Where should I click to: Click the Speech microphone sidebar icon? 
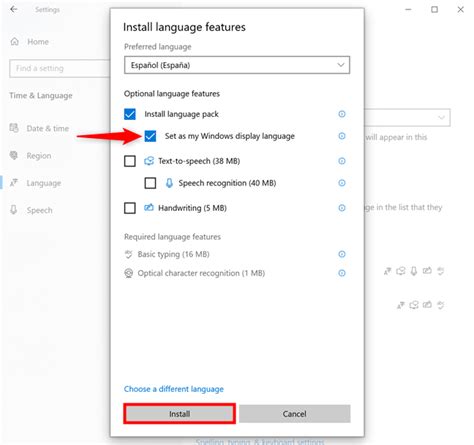pos(14,210)
